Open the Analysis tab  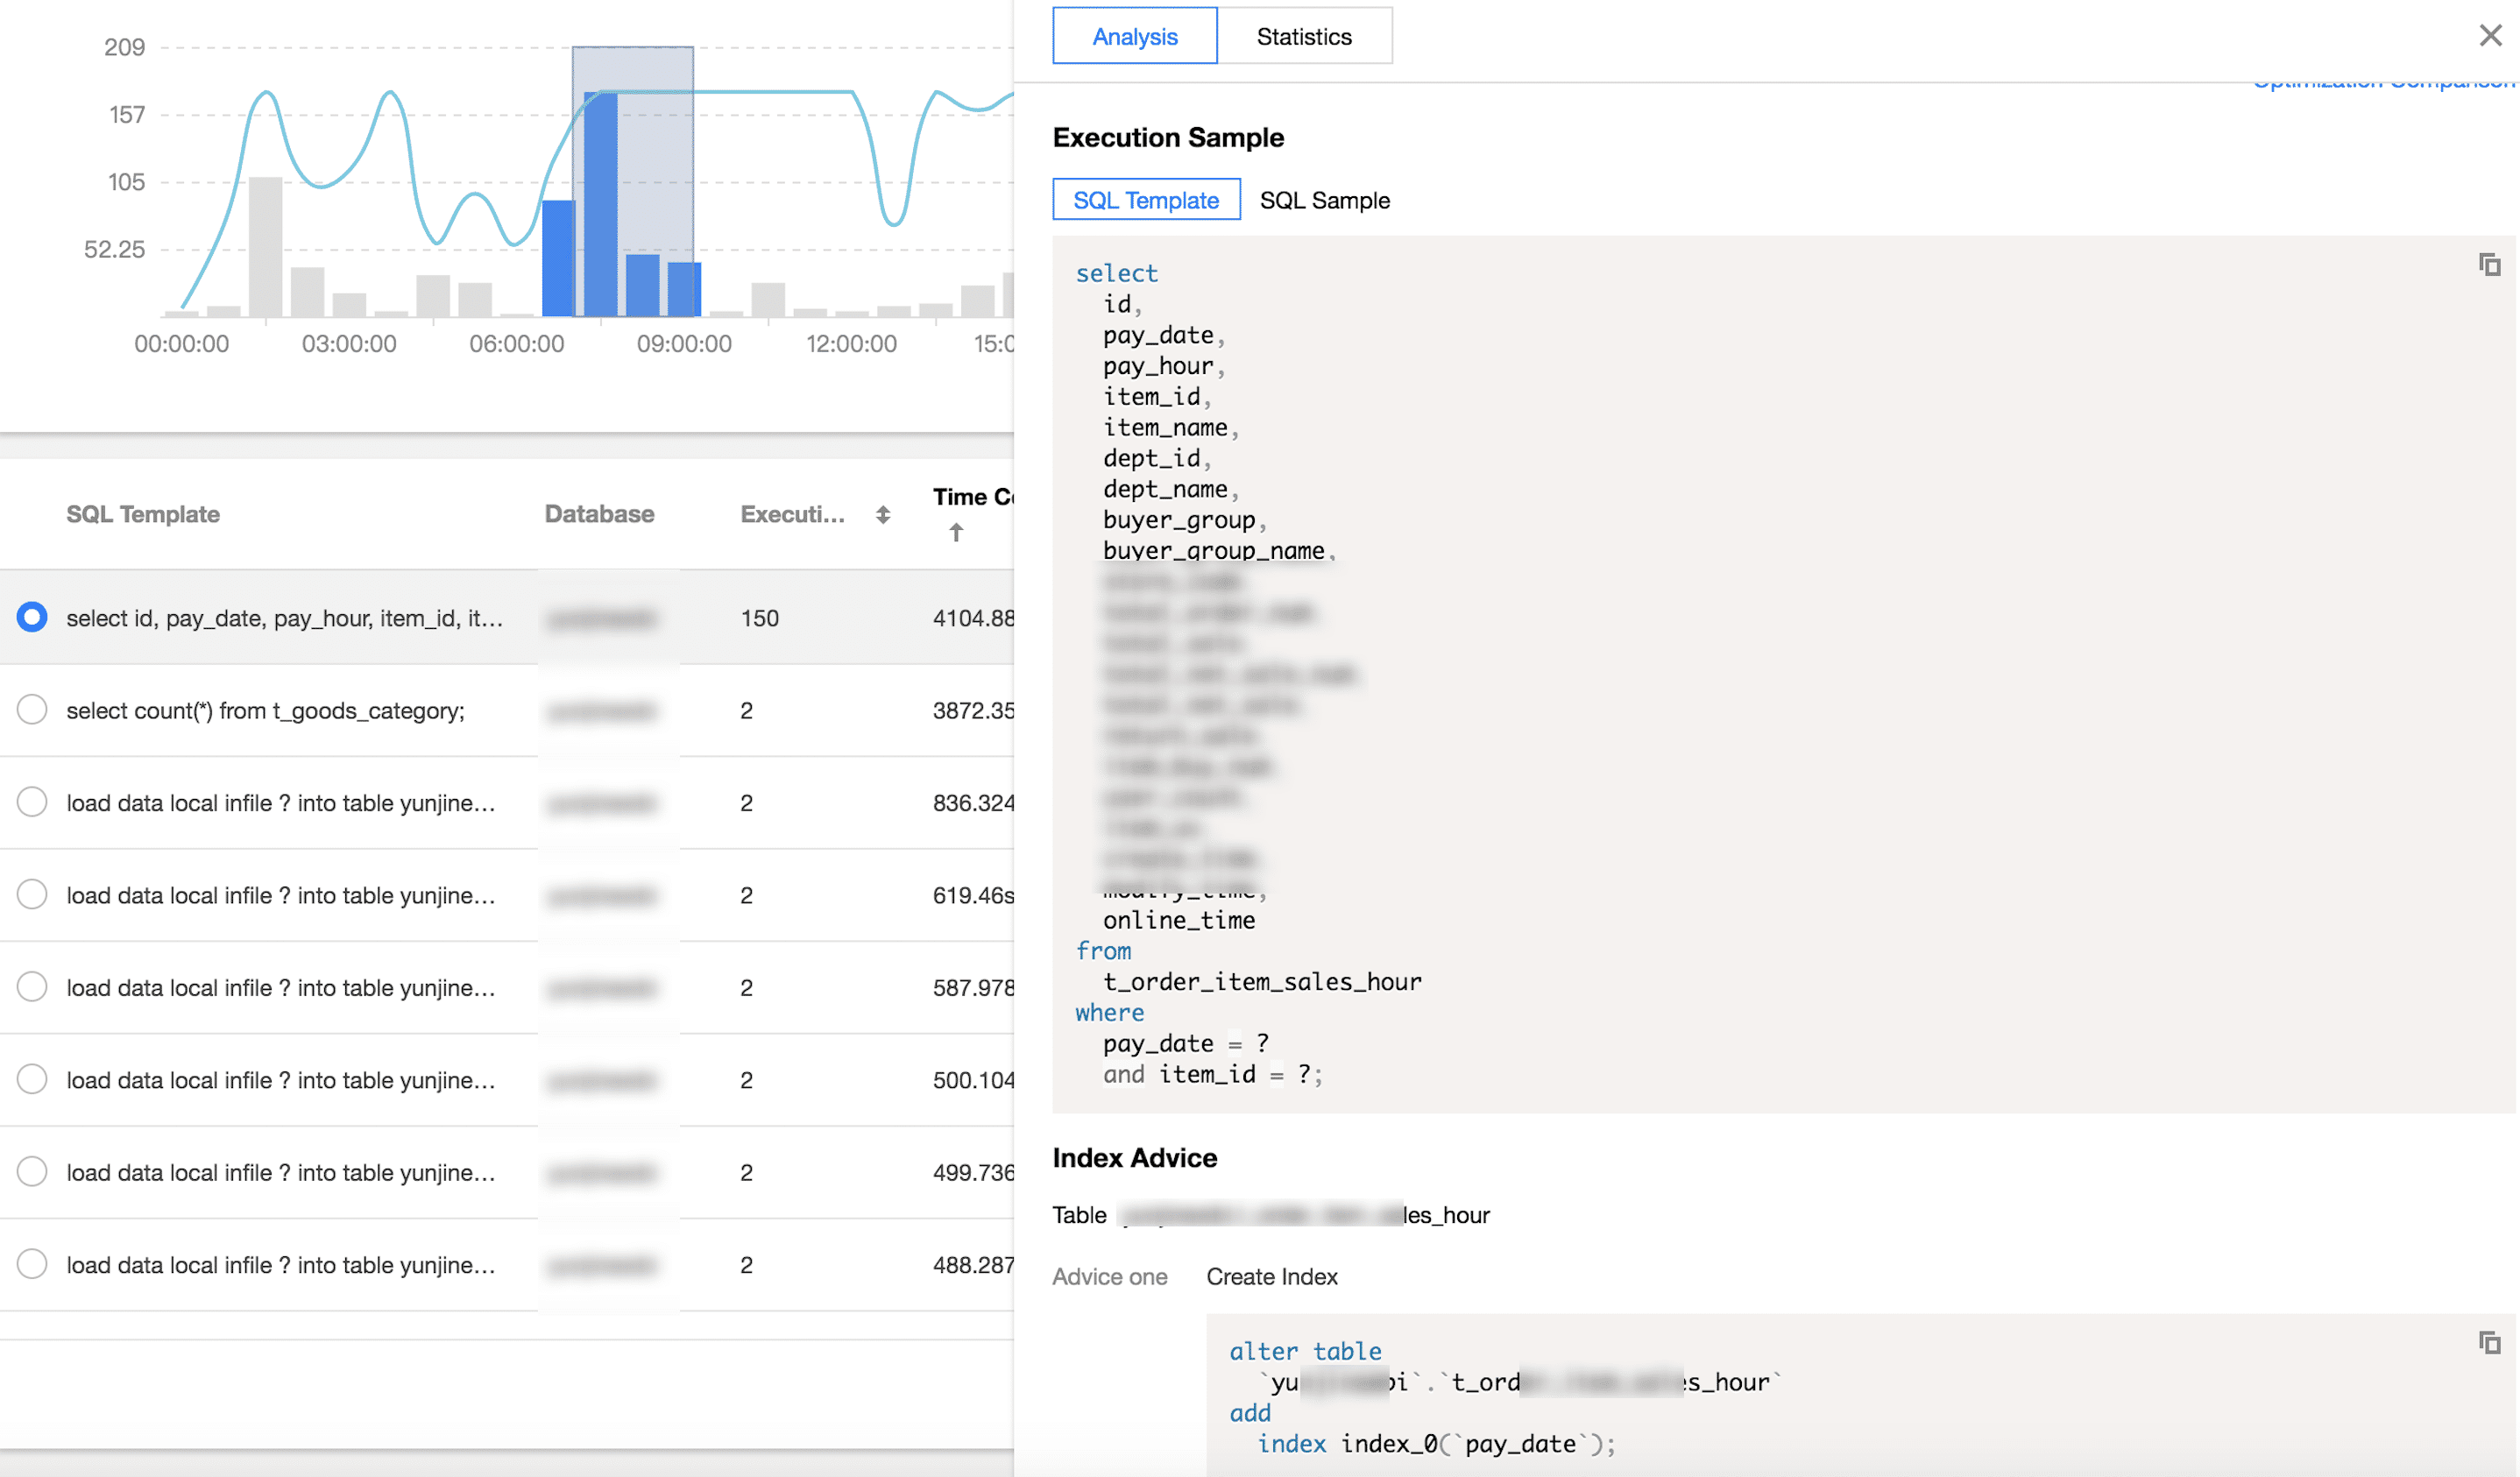click(x=1134, y=37)
